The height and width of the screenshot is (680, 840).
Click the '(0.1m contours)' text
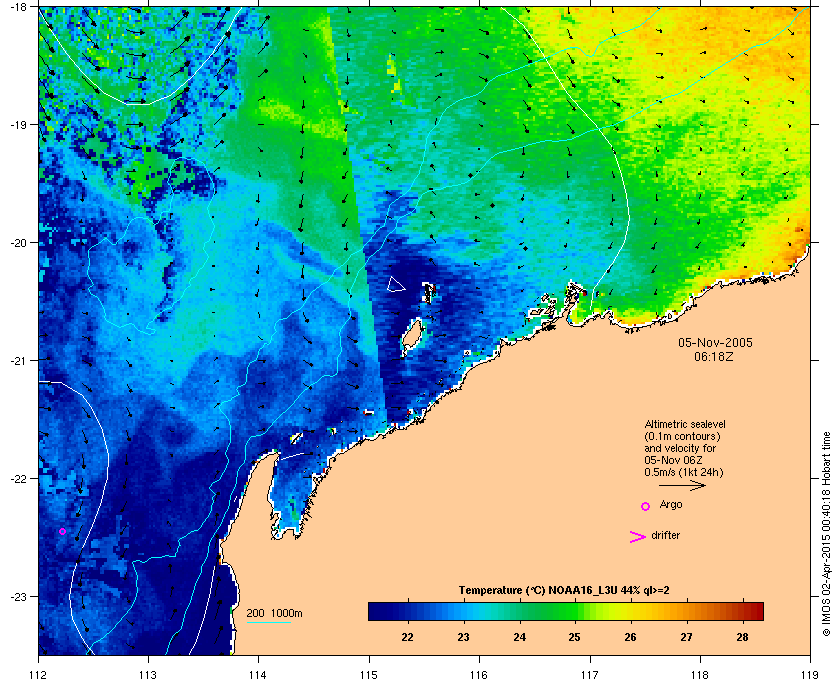682,436
